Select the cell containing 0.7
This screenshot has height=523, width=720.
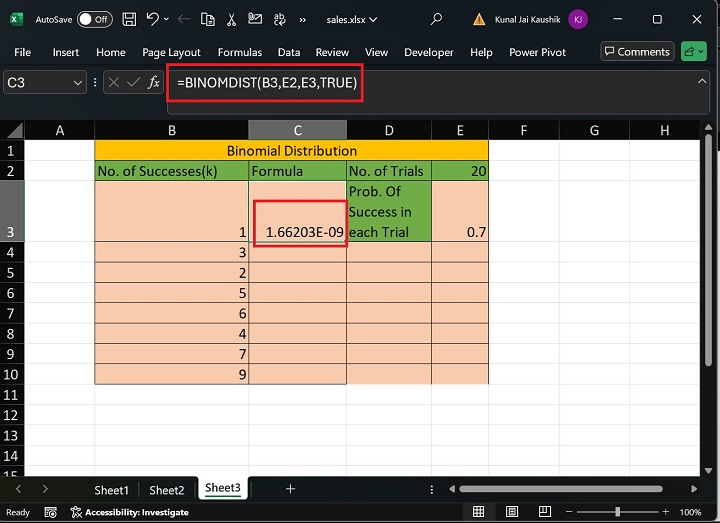460,211
